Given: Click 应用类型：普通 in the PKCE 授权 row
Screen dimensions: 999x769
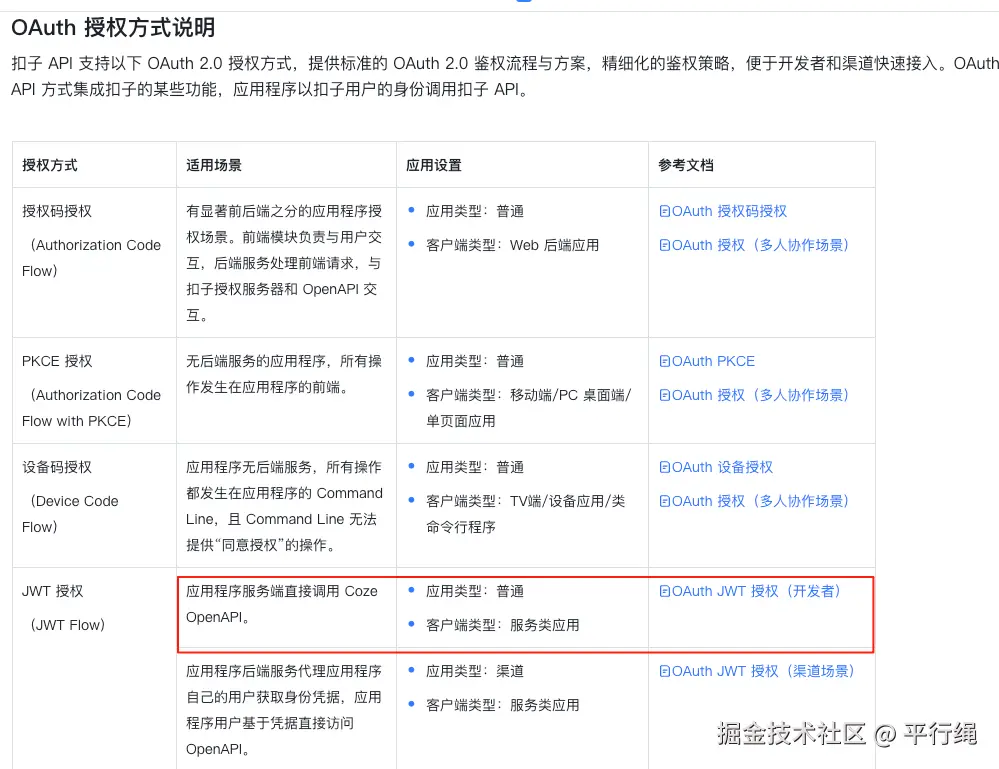Looking at the screenshot, I should pyautogui.click(x=475, y=361).
